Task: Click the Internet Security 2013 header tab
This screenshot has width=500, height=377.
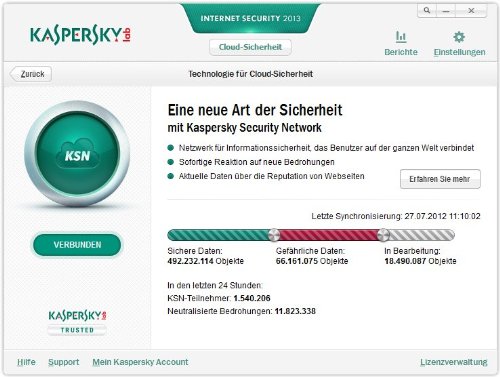Action: 250,18
